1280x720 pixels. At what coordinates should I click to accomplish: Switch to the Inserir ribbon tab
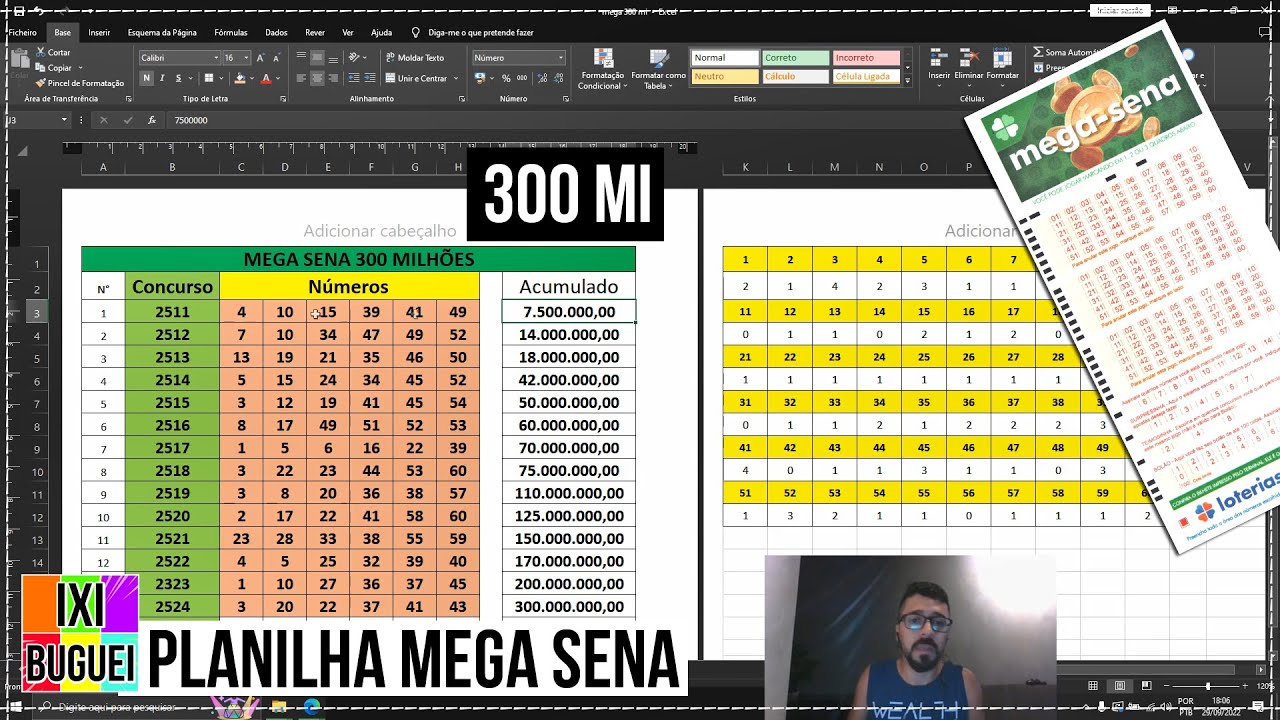(x=99, y=32)
